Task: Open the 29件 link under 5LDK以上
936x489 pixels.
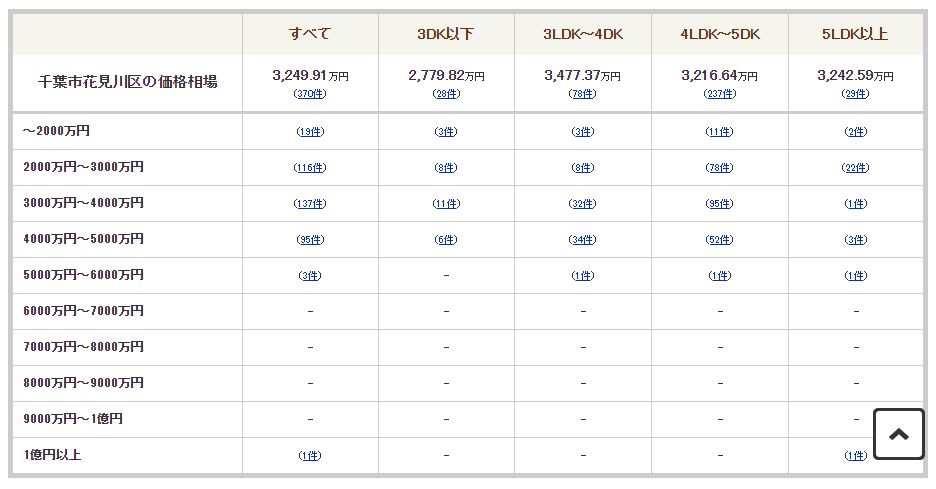Action: [855, 94]
